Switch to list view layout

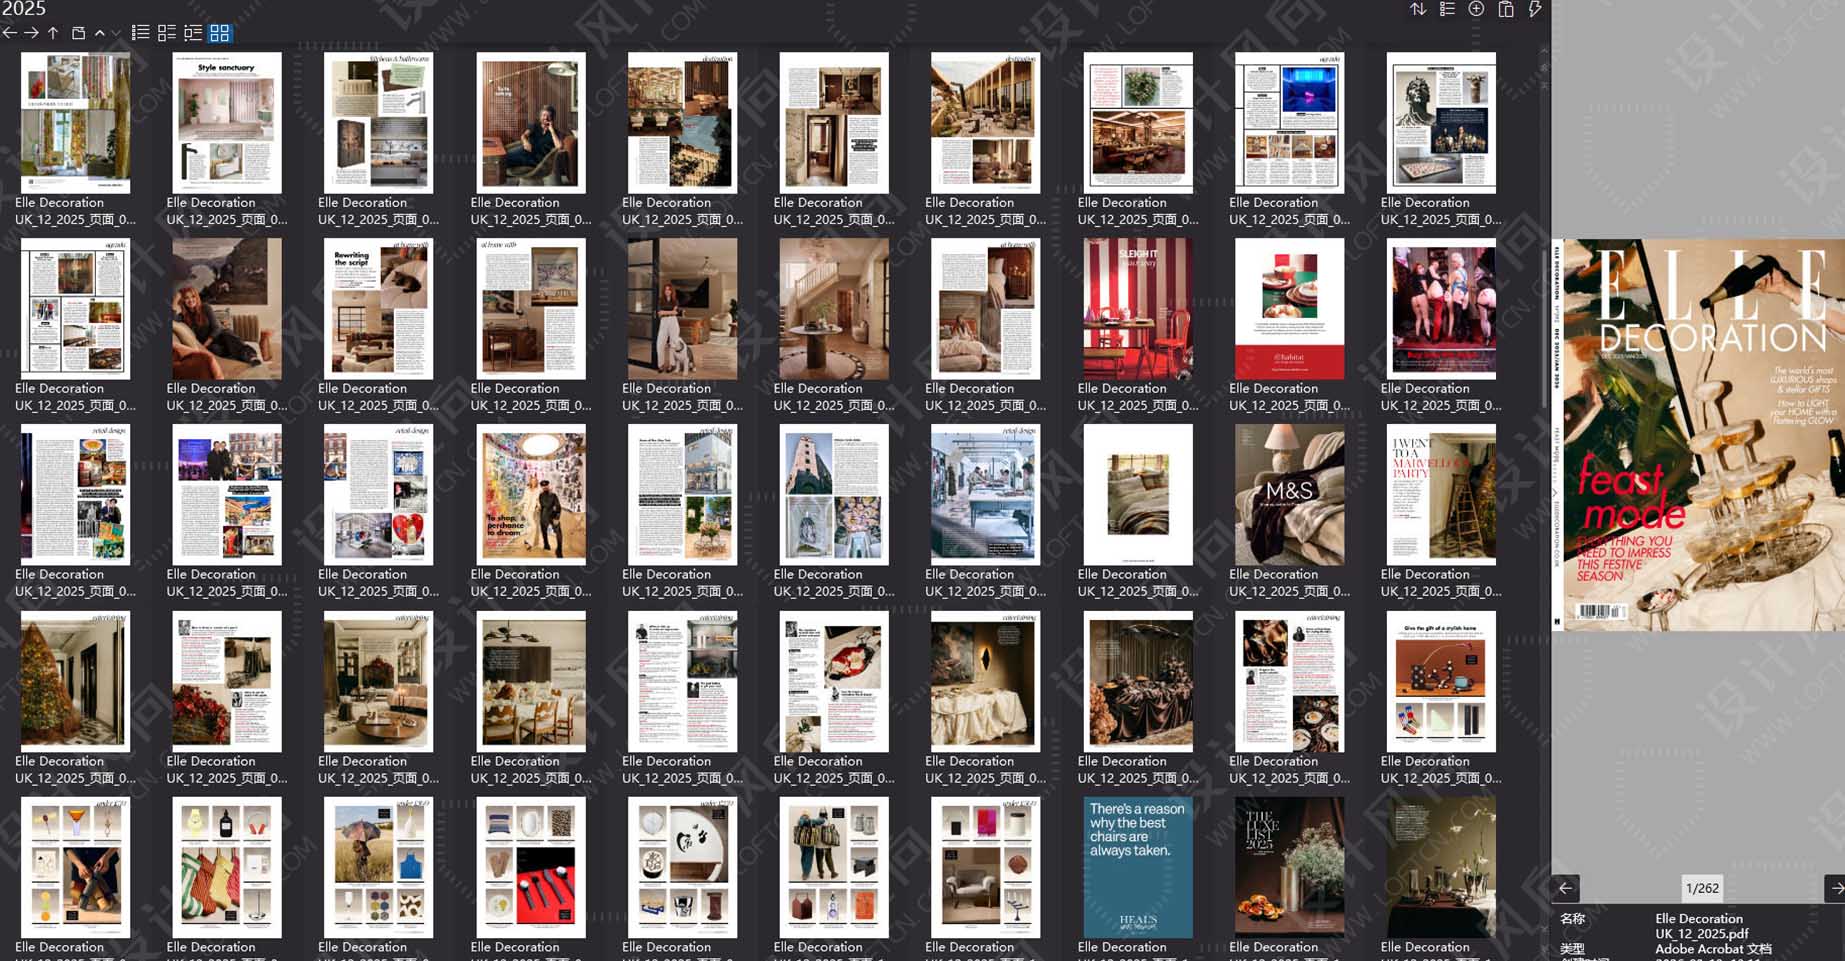pos(140,33)
